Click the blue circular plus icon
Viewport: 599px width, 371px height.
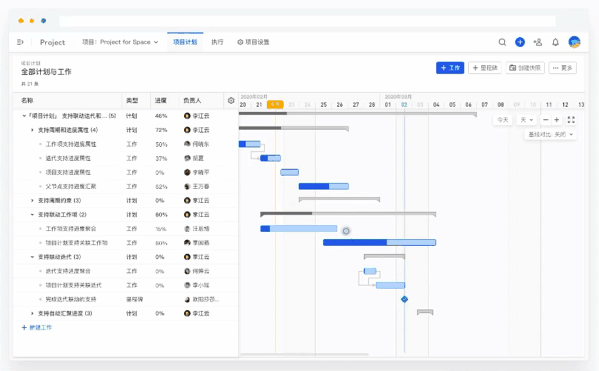tap(520, 42)
